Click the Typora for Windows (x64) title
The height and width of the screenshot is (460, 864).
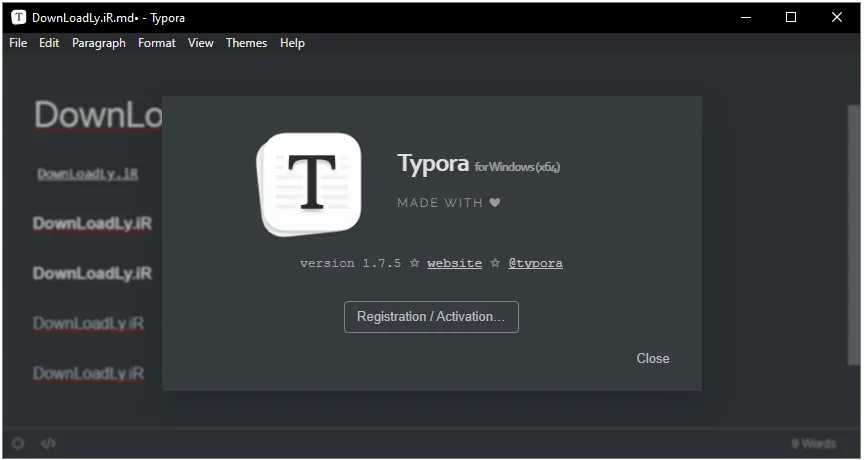click(x=478, y=164)
